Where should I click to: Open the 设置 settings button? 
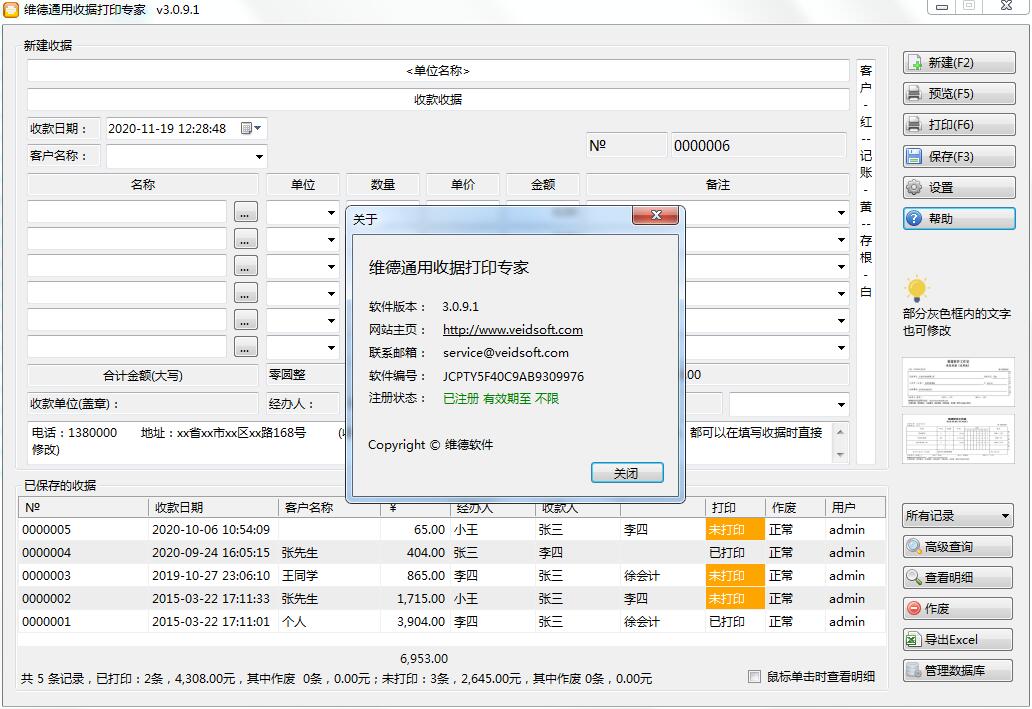coord(959,188)
